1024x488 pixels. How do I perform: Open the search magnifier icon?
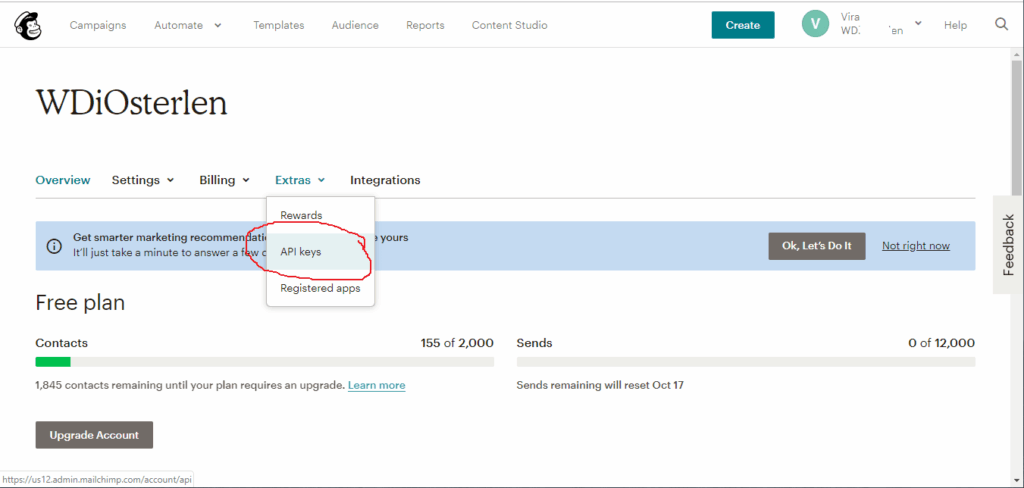tap(1001, 25)
